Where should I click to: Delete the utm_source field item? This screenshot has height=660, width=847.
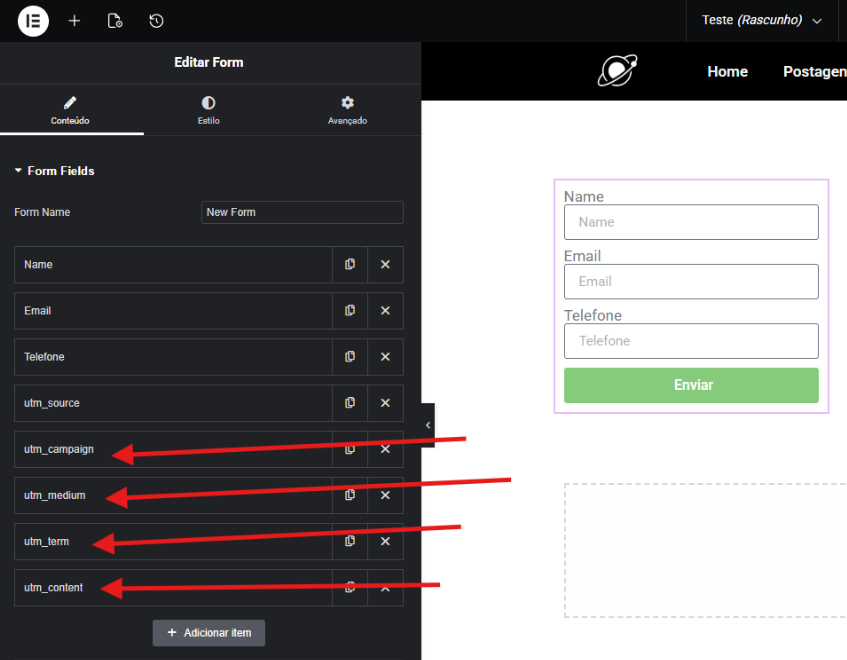(385, 402)
